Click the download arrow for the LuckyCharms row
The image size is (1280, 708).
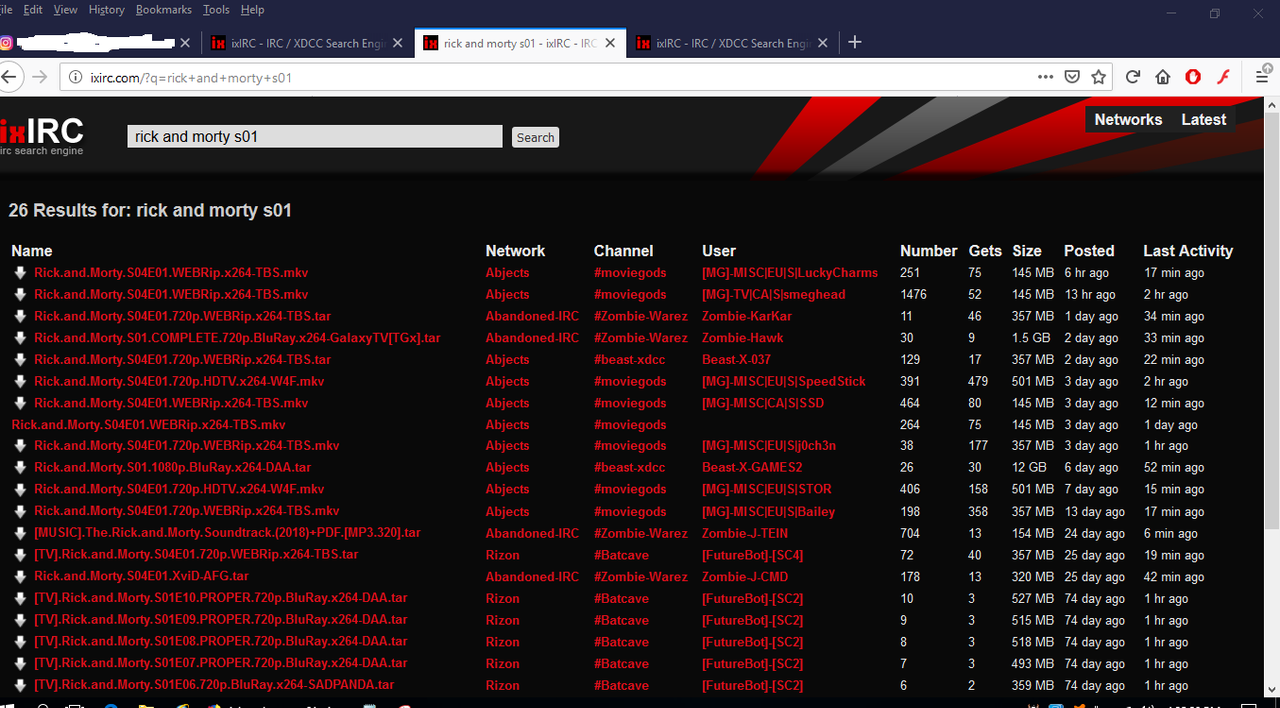[x=20, y=273]
